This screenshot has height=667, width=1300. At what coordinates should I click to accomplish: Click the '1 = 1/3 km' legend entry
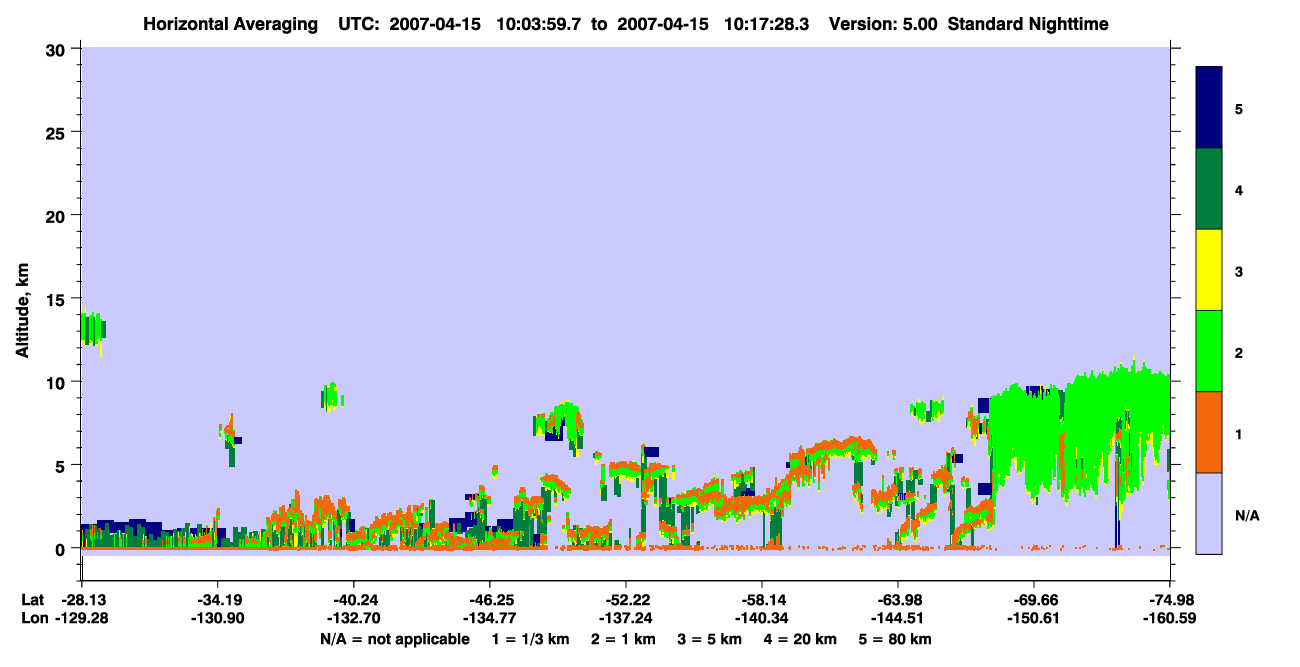pos(531,639)
